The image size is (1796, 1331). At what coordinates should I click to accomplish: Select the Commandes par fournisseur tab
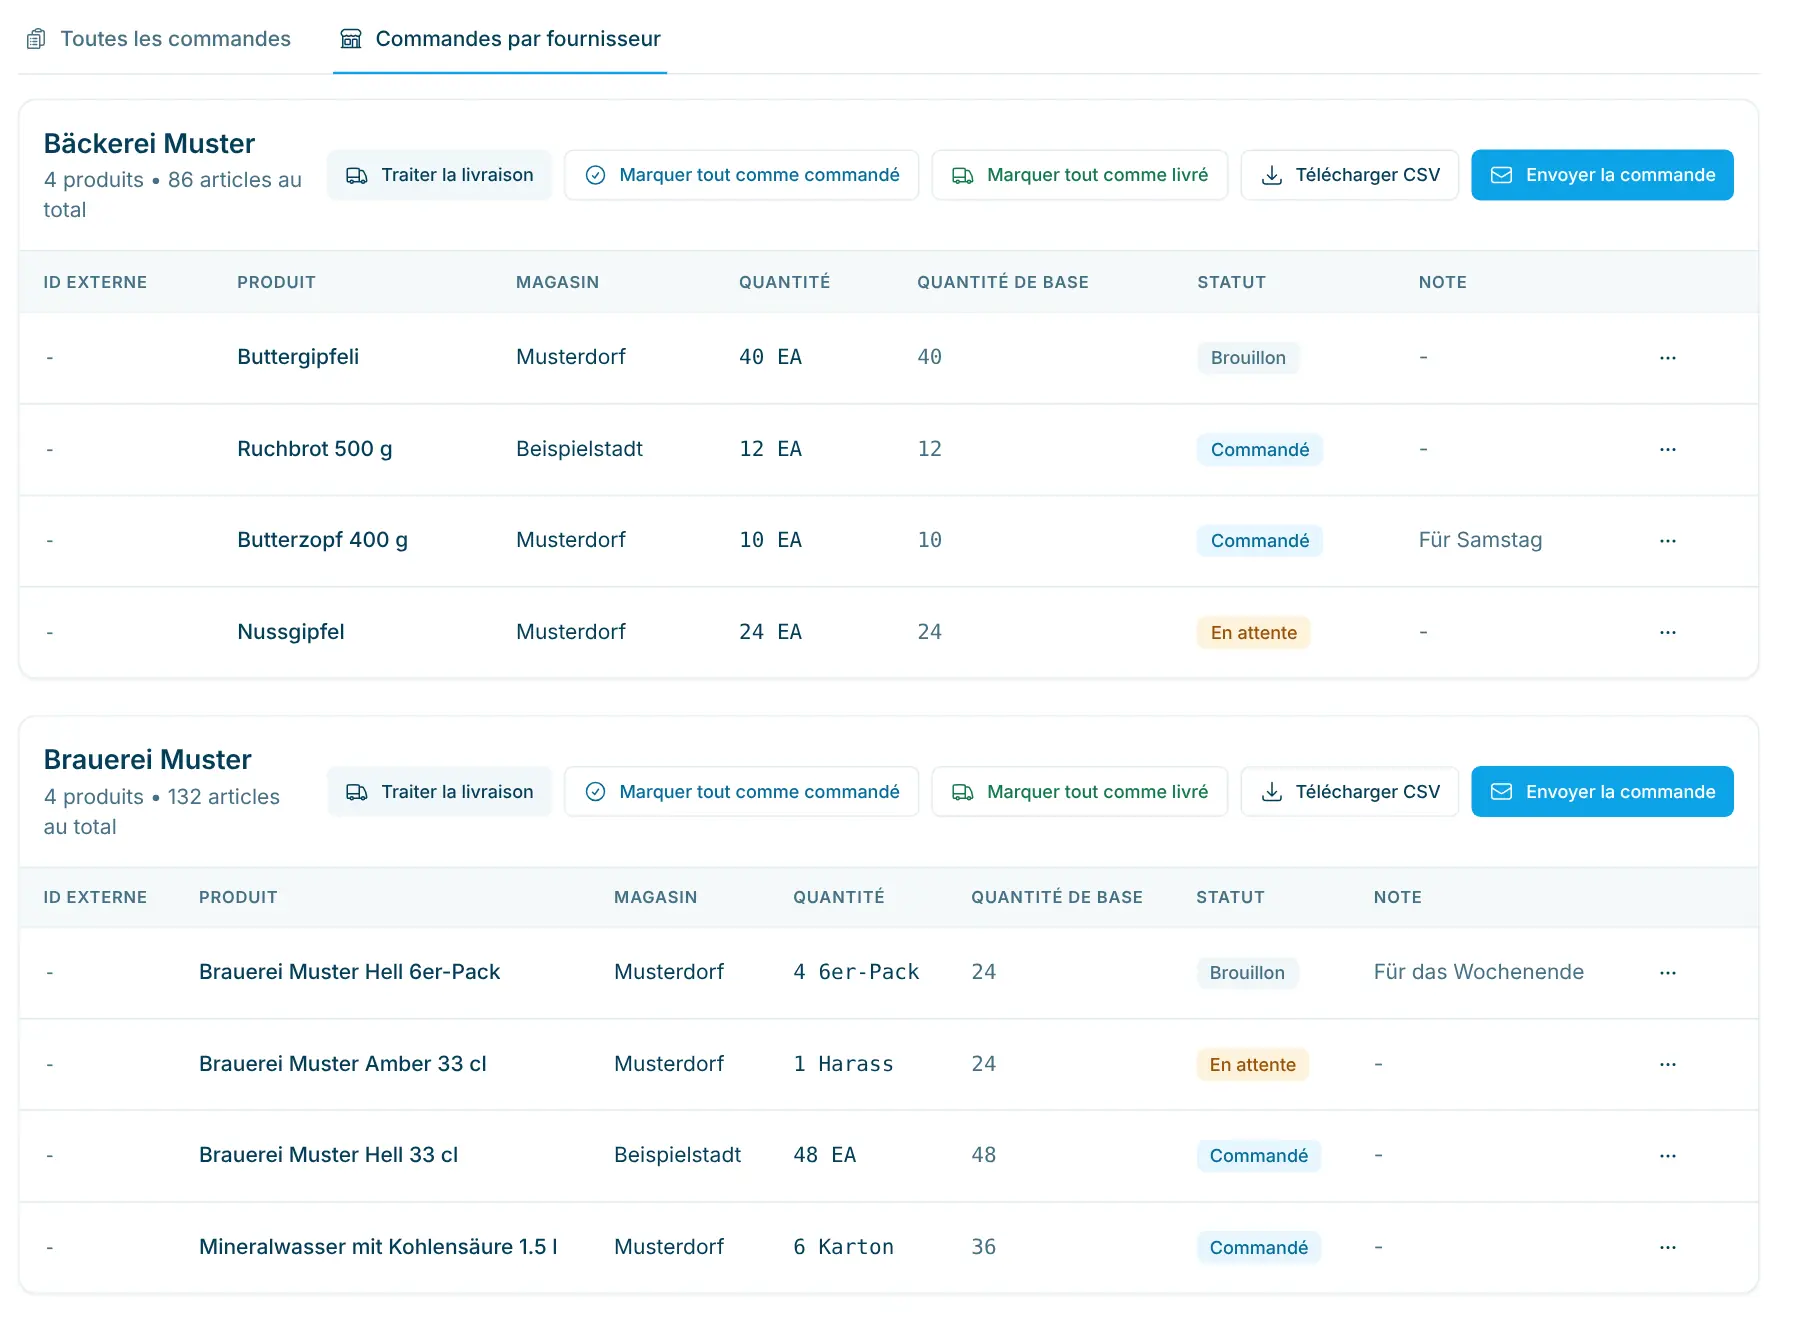pos(500,38)
